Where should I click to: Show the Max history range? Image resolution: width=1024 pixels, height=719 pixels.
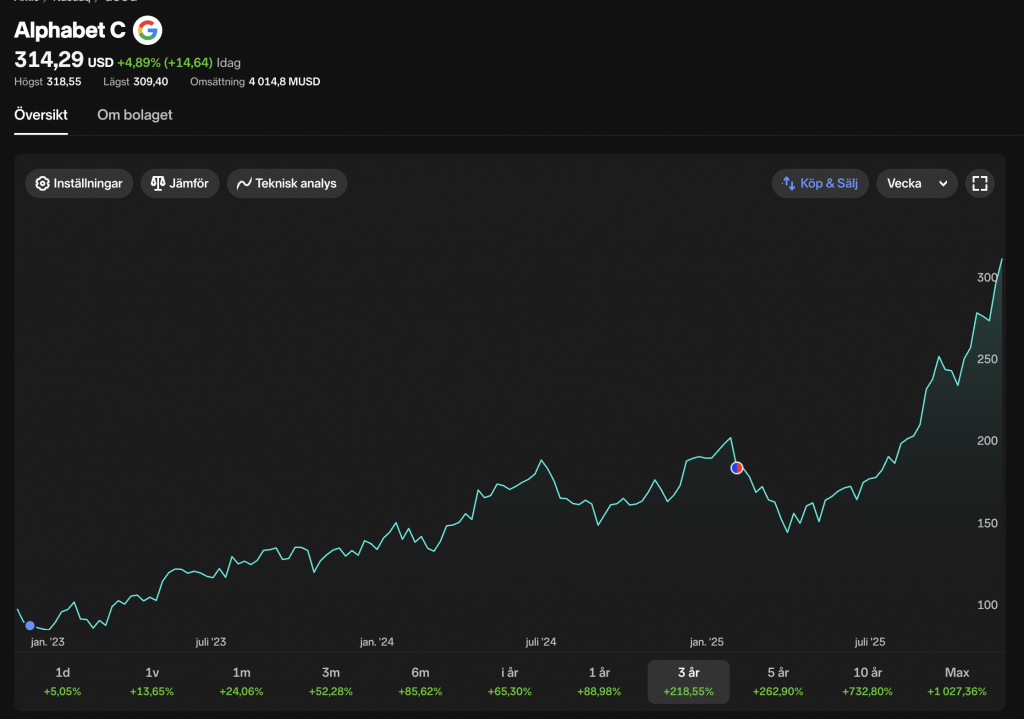click(x=957, y=681)
